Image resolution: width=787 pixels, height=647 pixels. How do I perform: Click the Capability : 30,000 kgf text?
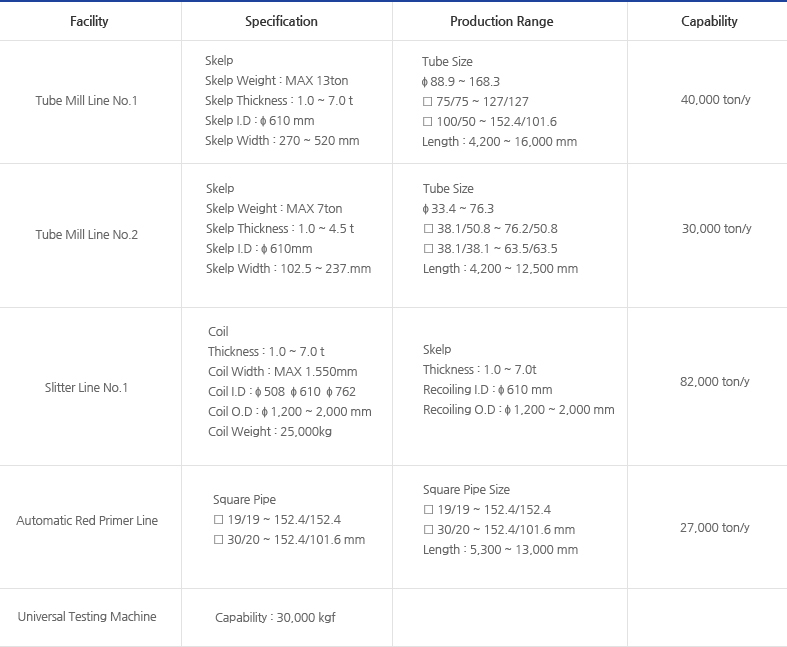tap(275, 618)
